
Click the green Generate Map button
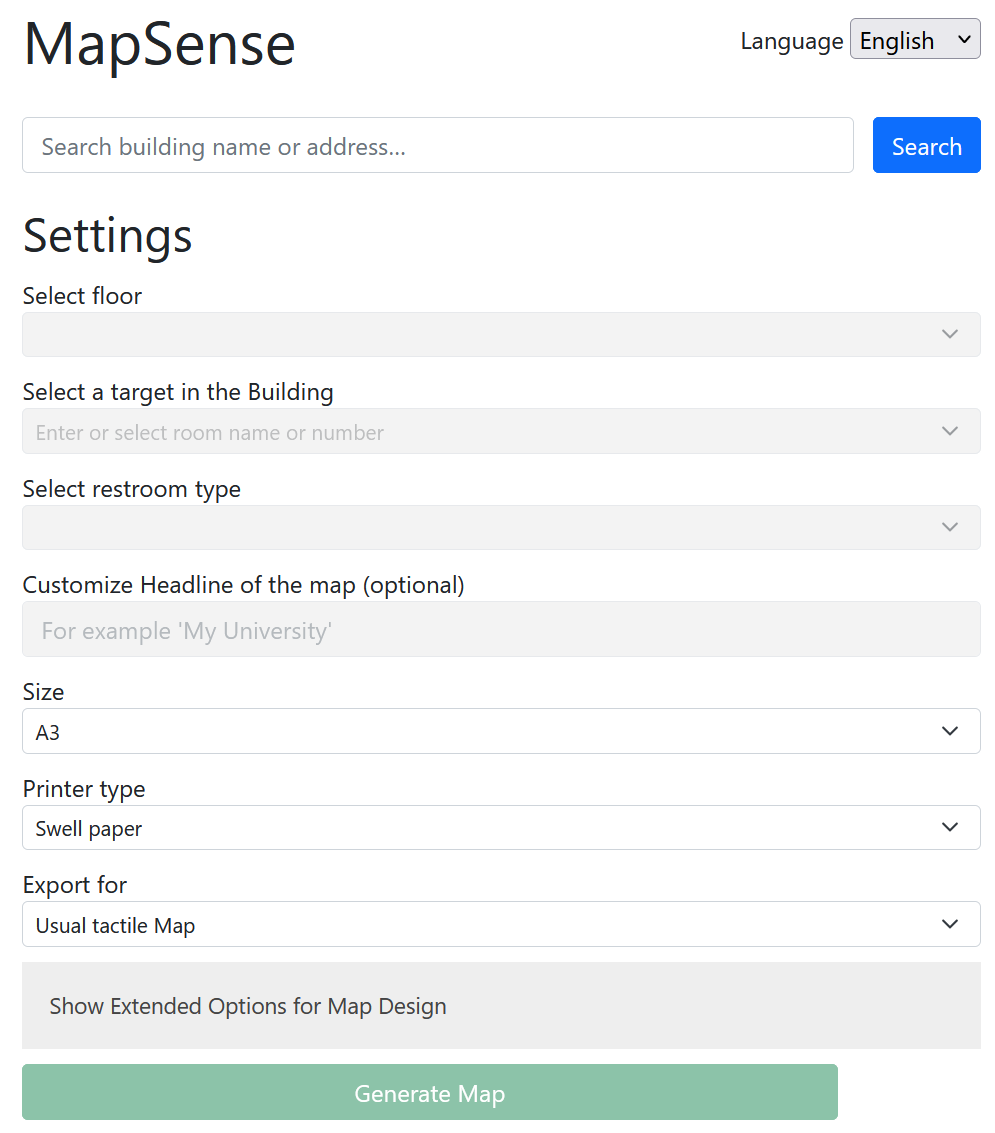pyautogui.click(x=429, y=1093)
